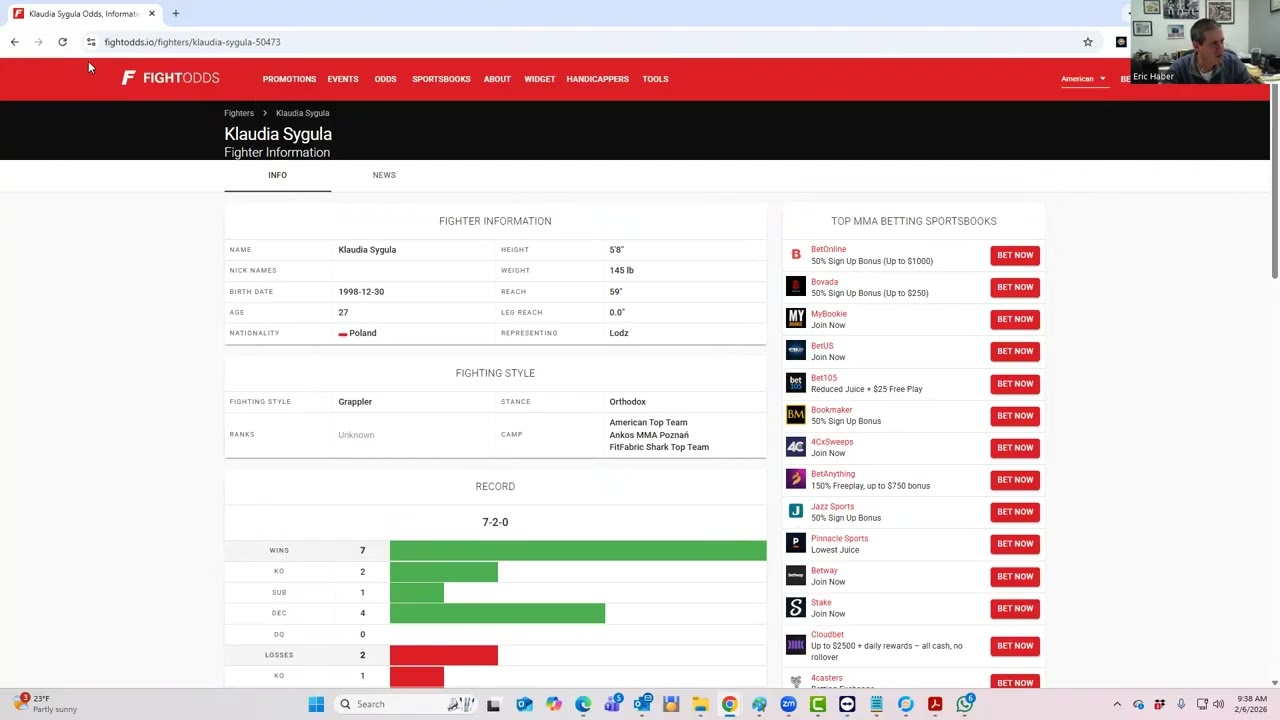This screenshot has width=1280, height=720.
Task: Click Bet Now for BetUS
Action: point(1015,351)
